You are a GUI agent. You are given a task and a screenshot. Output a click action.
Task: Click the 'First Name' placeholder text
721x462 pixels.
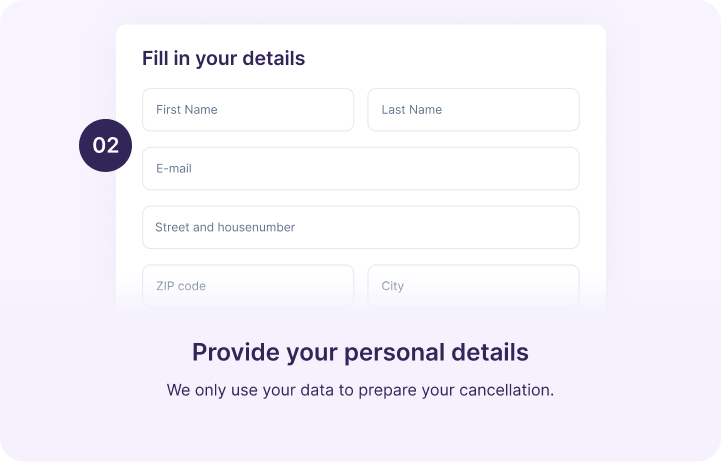pyautogui.click(x=187, y=110)
